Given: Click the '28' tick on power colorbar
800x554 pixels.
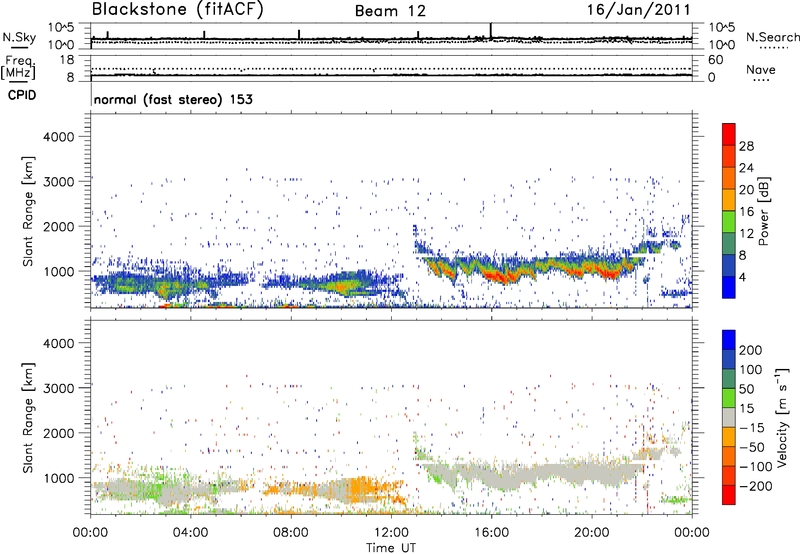Looking at the screenshot, I should click(746, 146).
